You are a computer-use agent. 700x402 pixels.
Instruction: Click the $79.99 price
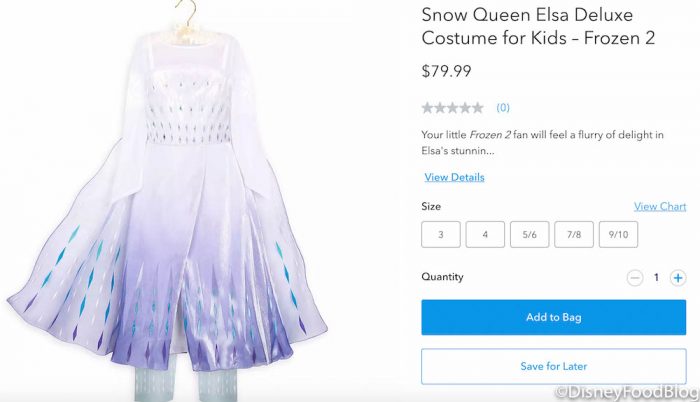tap(446, 71)
